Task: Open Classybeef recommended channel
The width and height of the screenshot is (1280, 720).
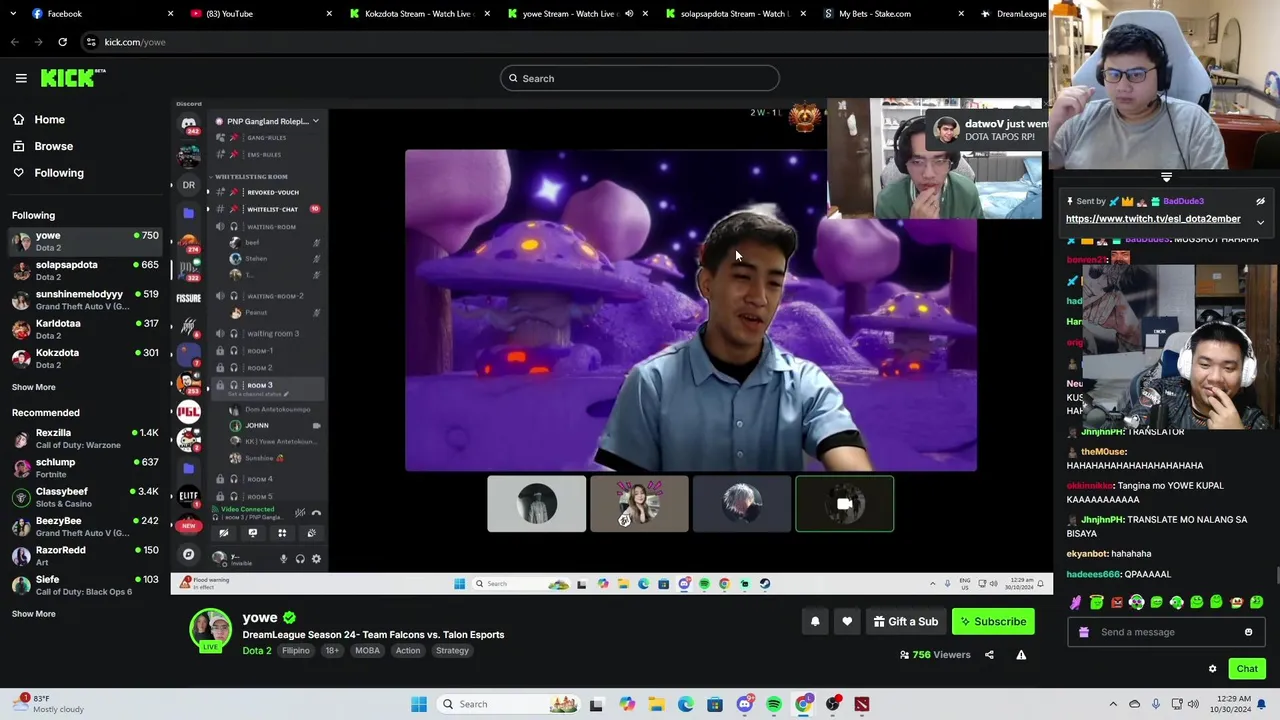Action: (x=85, y=497)
